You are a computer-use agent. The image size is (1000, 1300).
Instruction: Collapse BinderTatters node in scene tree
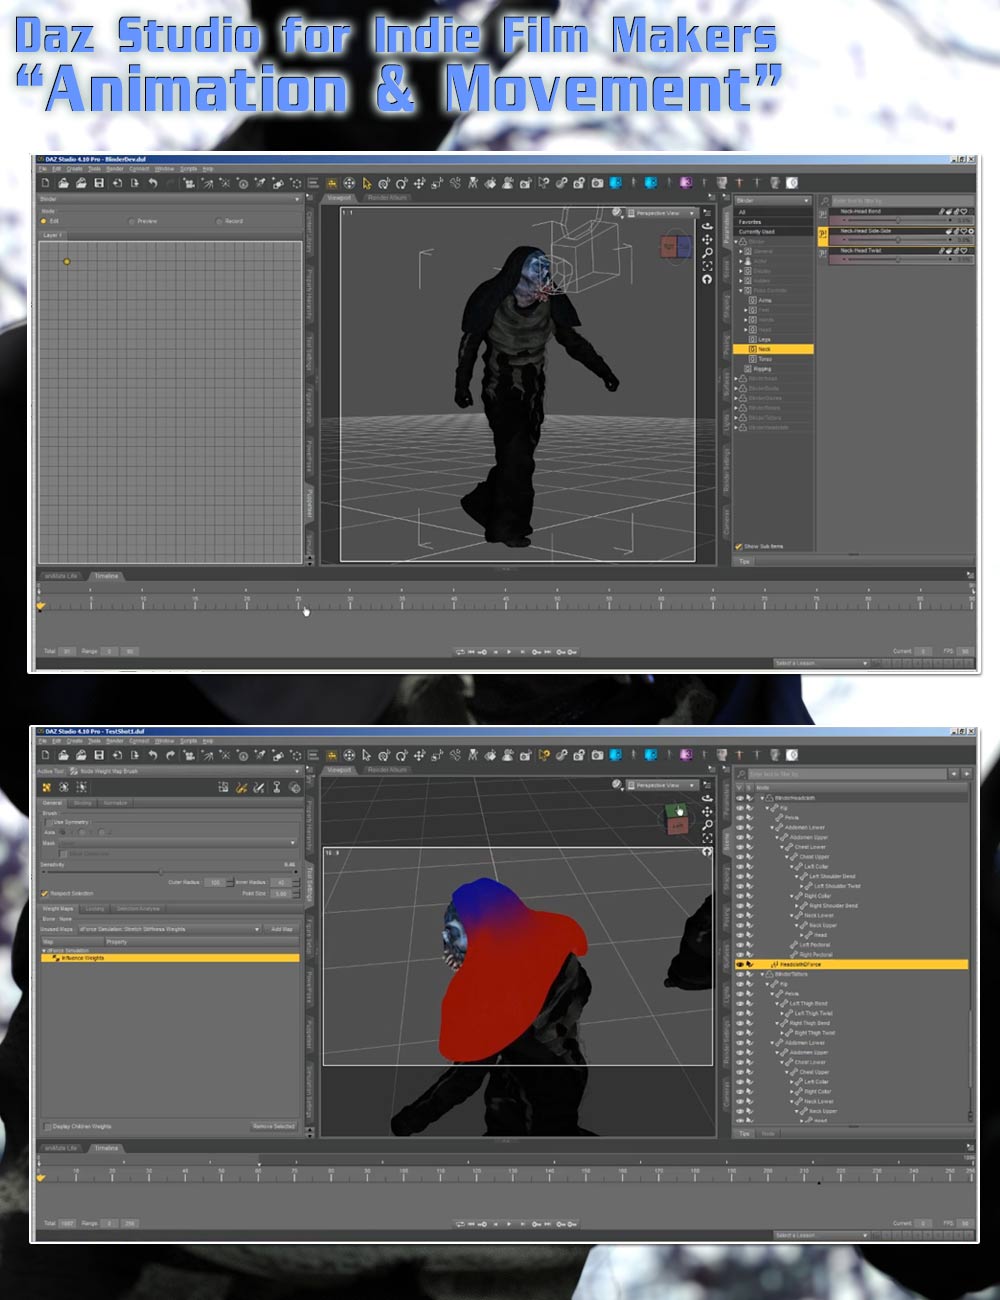point(763,974)
